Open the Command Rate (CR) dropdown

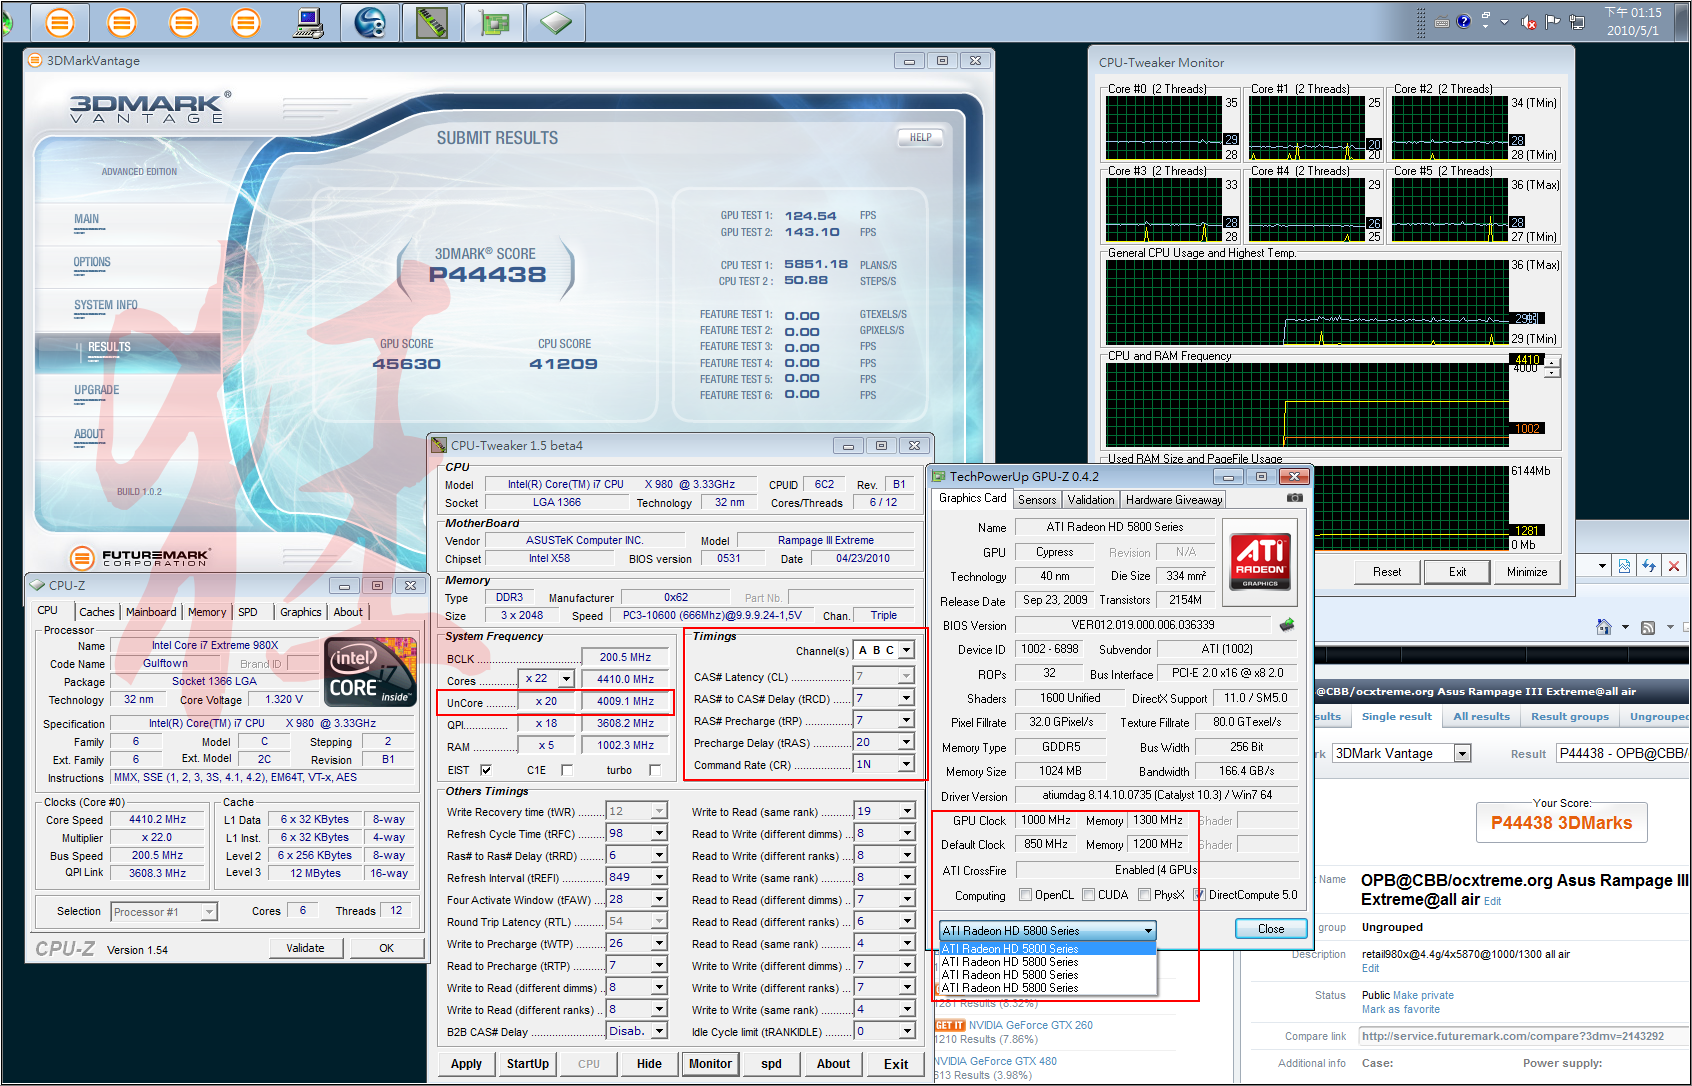click(906, 764)
